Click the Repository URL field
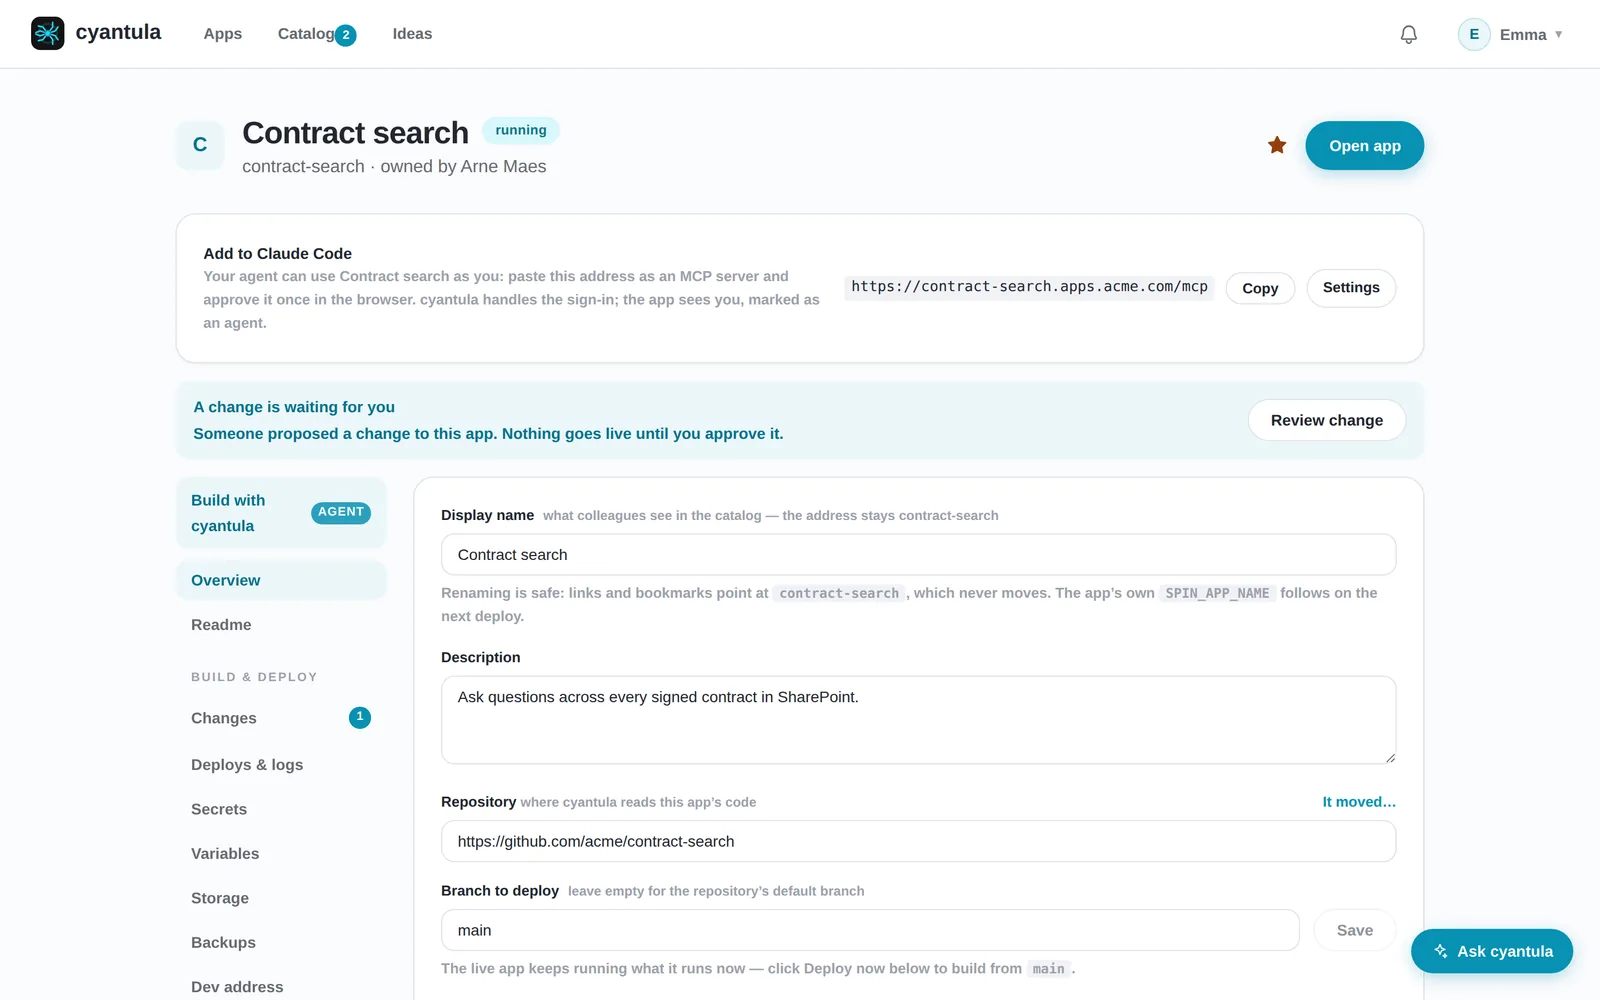The width and height of the screenshot is (1600, 1000). [x=918, y=841]
